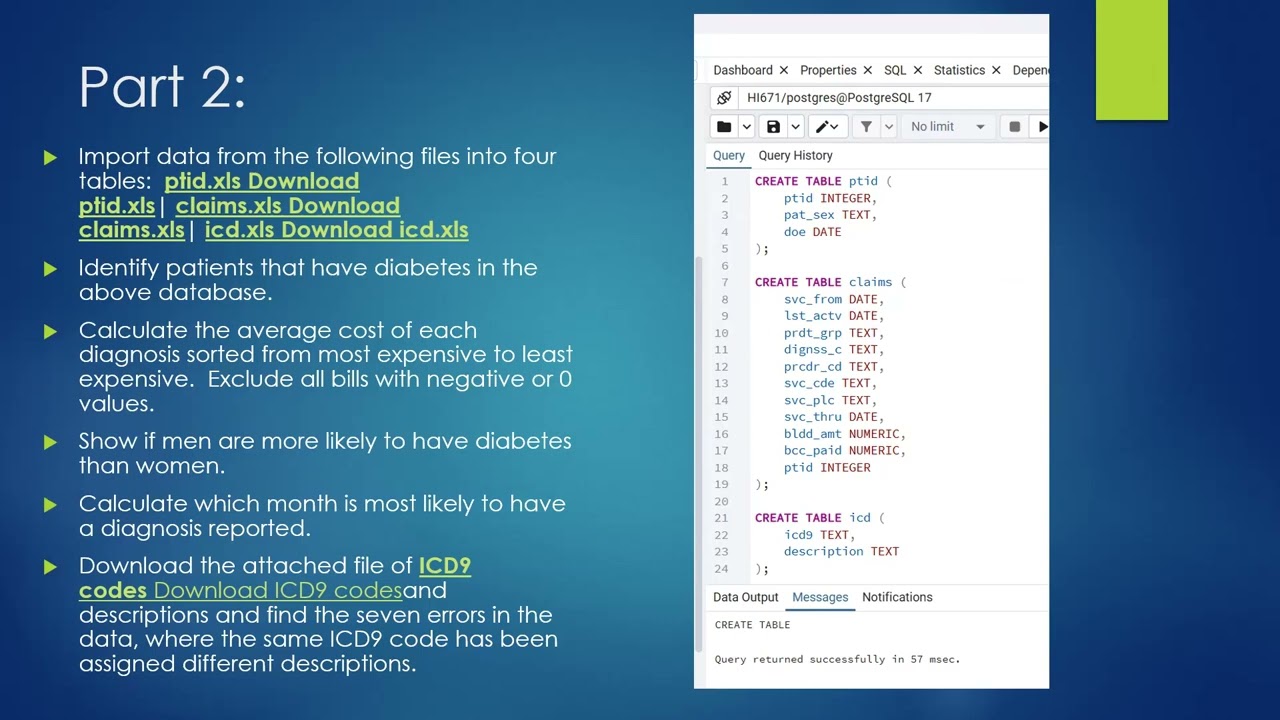Image resolution: width=1280 pixels, height=720 pixels.
Task: Click the 'svc_from DATE,' line
Action: click(x=834, y=299)
